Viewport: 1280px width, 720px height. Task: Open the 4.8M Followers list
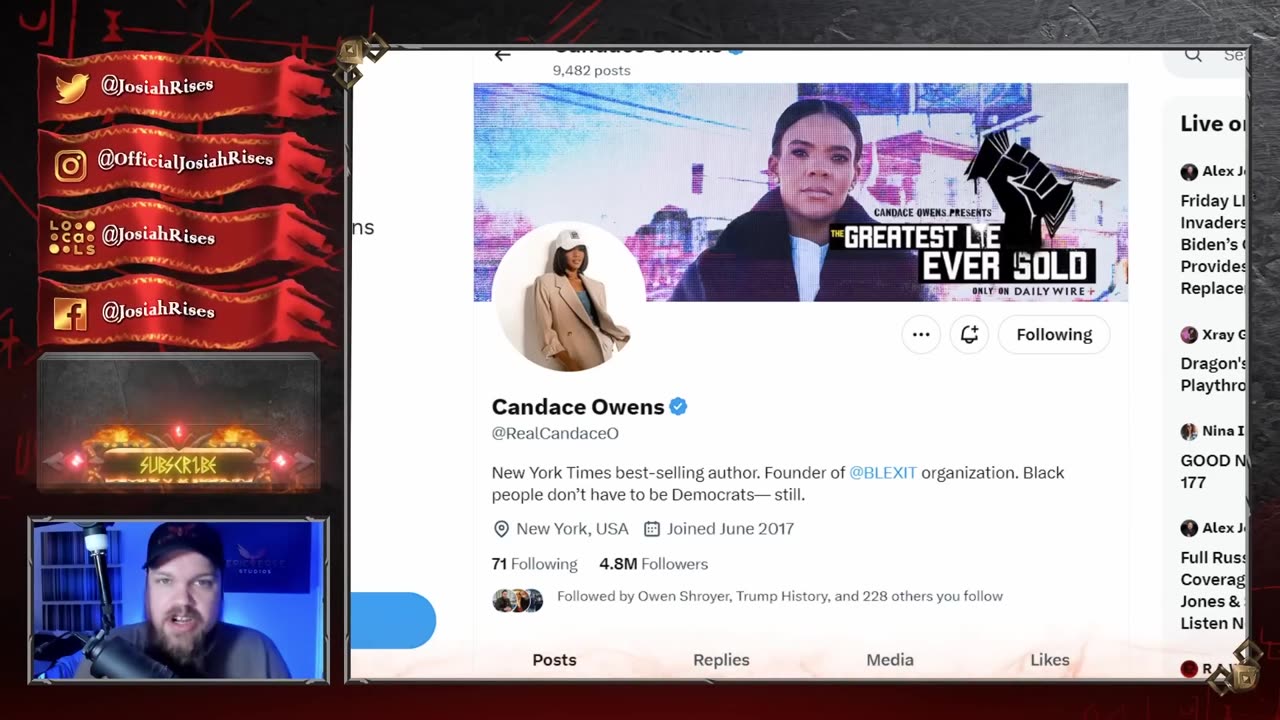(653, 564)
